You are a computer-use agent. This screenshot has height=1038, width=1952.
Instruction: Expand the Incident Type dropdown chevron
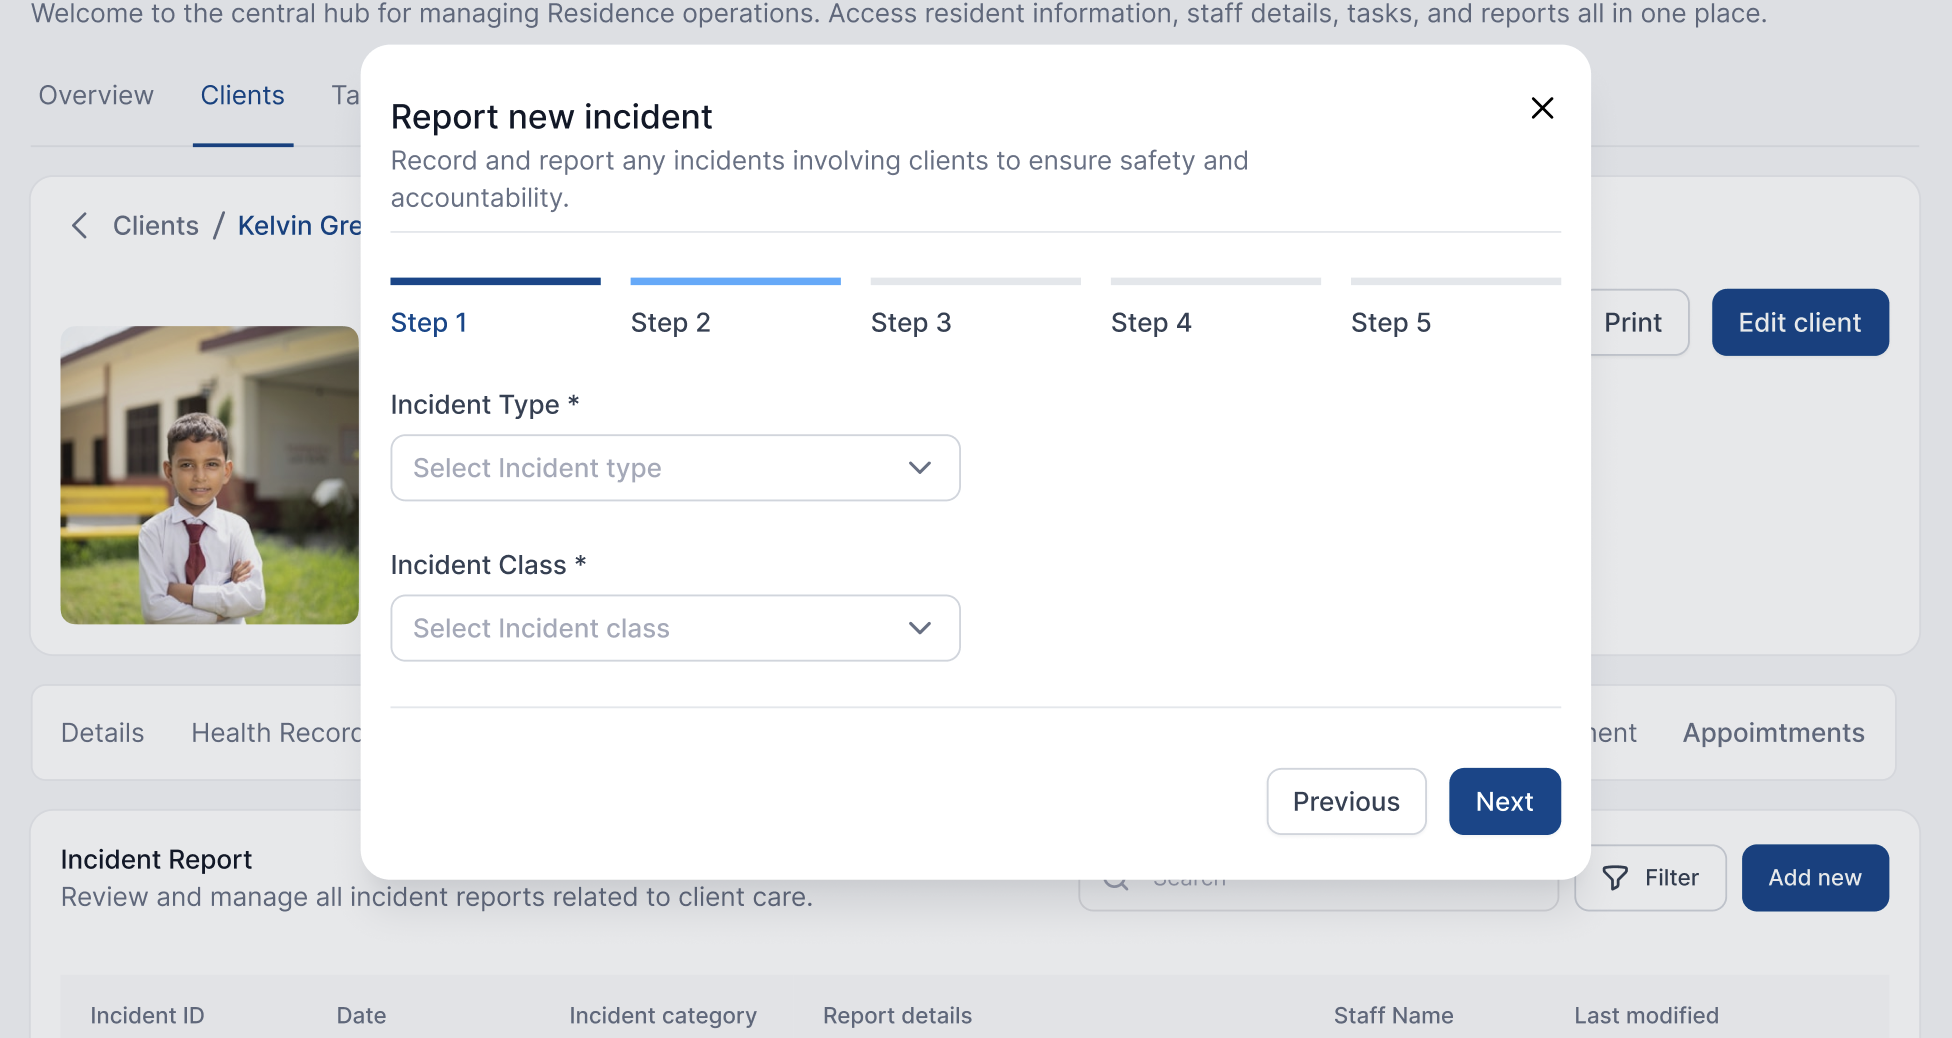[920, 468]
